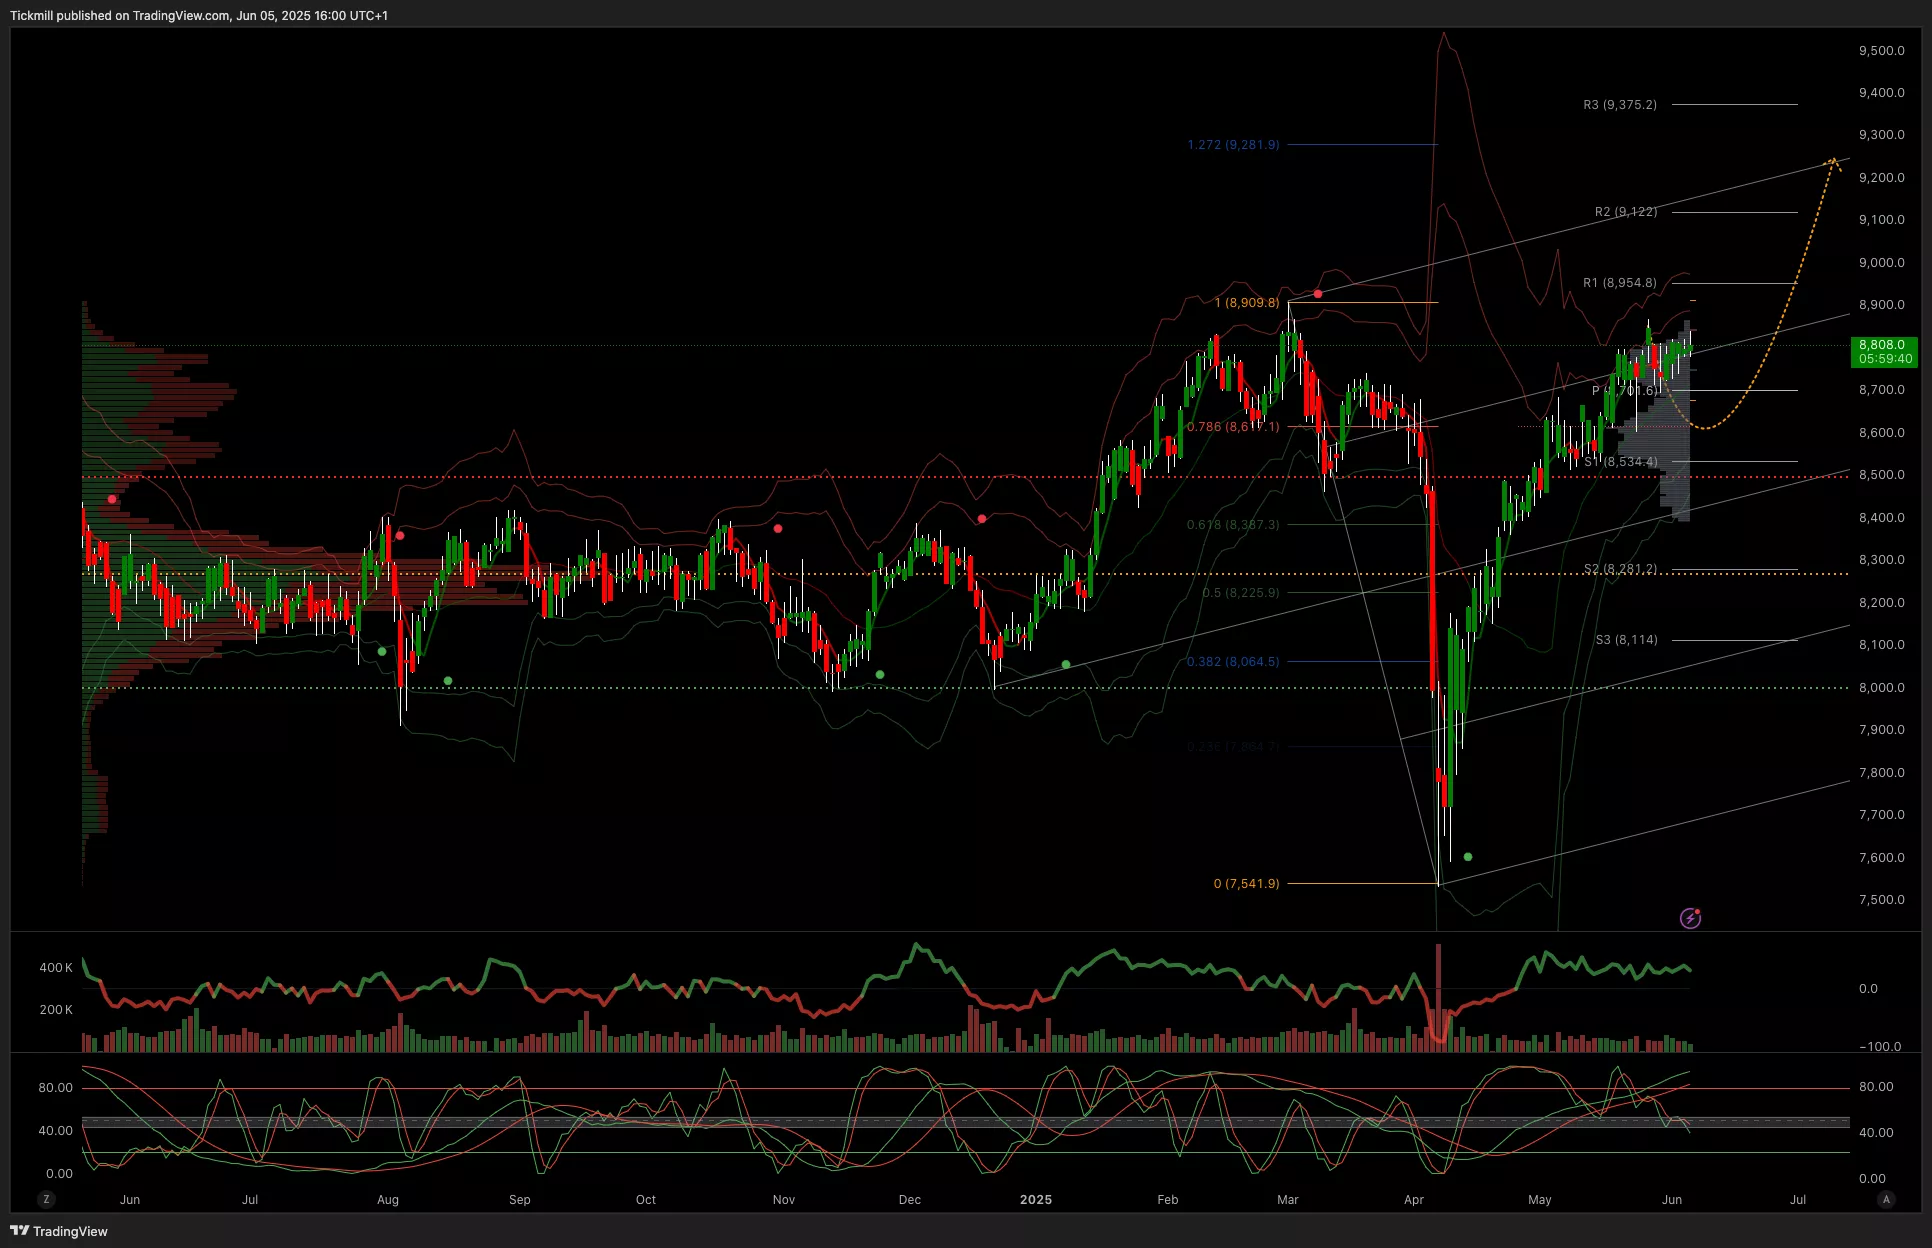Click the 2025 year marker on time axis

coord(1036,1199)
